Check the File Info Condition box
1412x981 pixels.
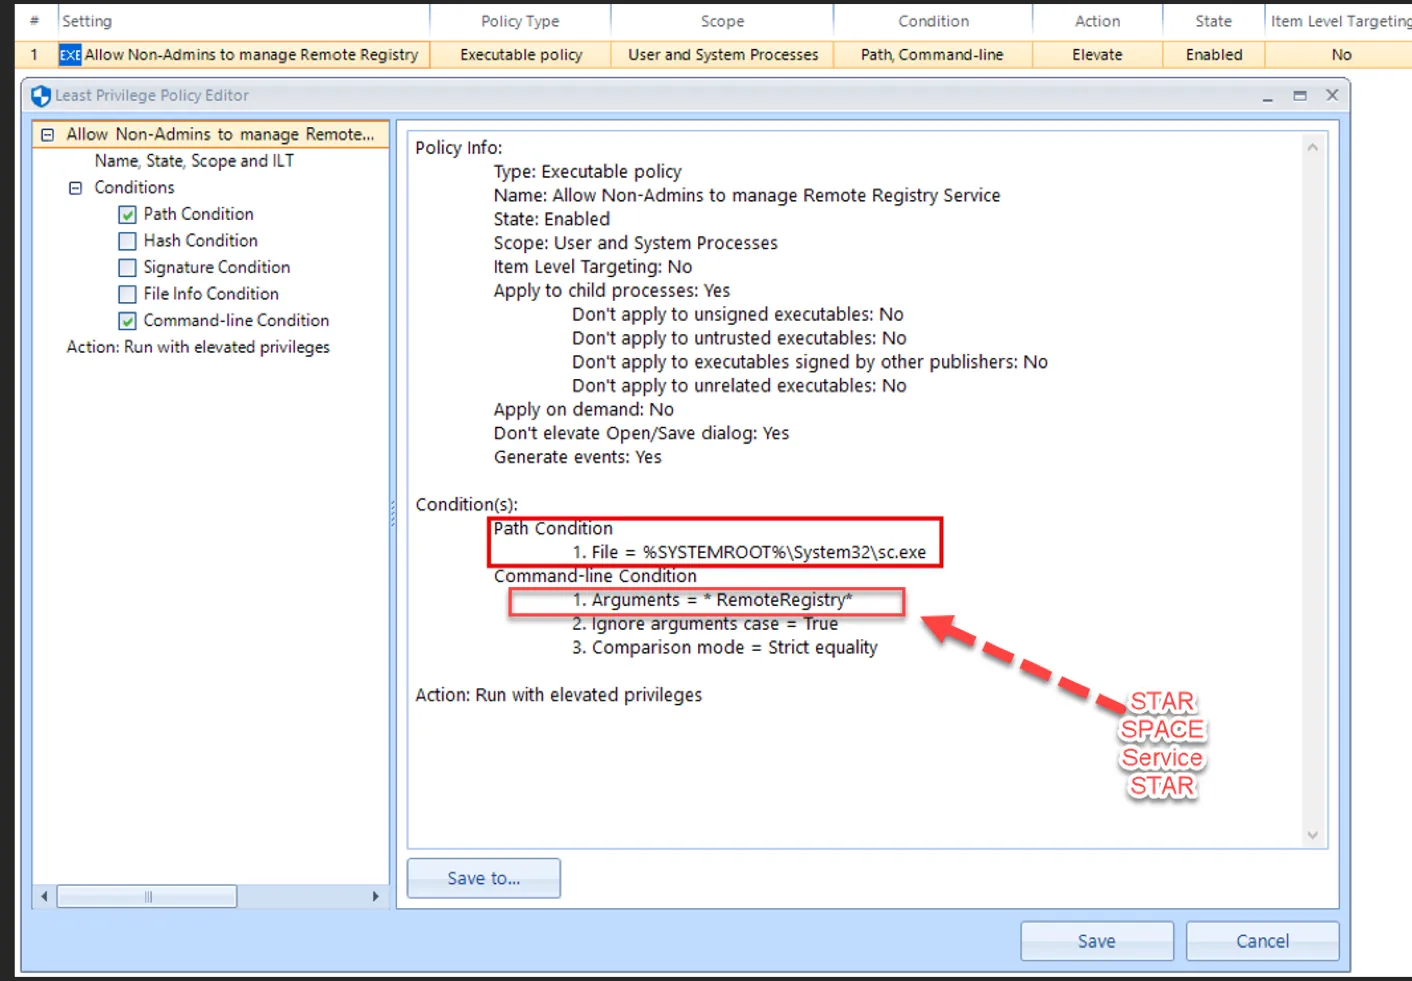tap(128, 294)
